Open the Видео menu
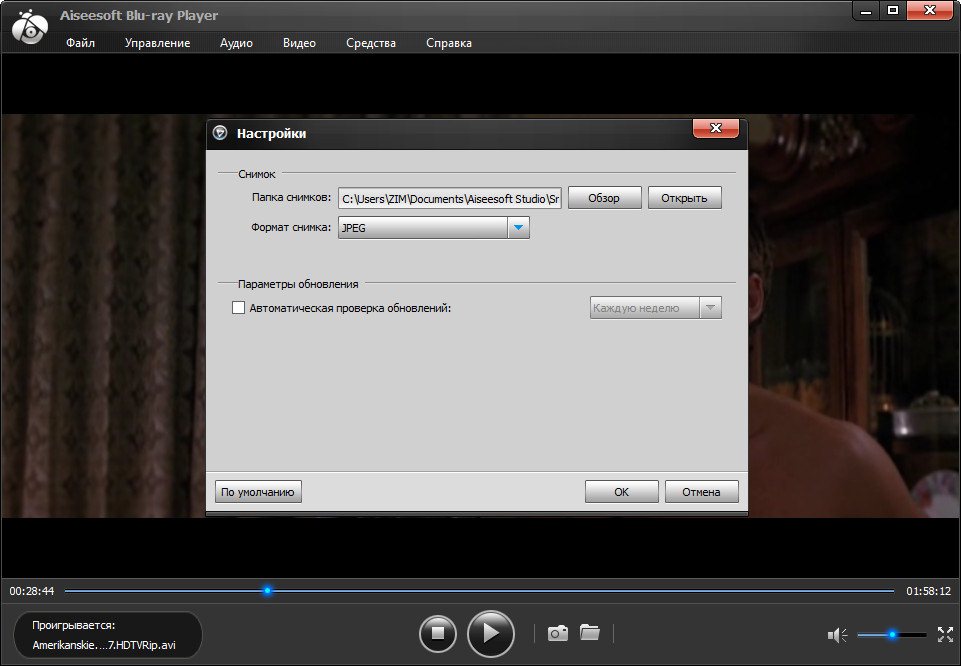Screen dimensions: 961x666 299,43
